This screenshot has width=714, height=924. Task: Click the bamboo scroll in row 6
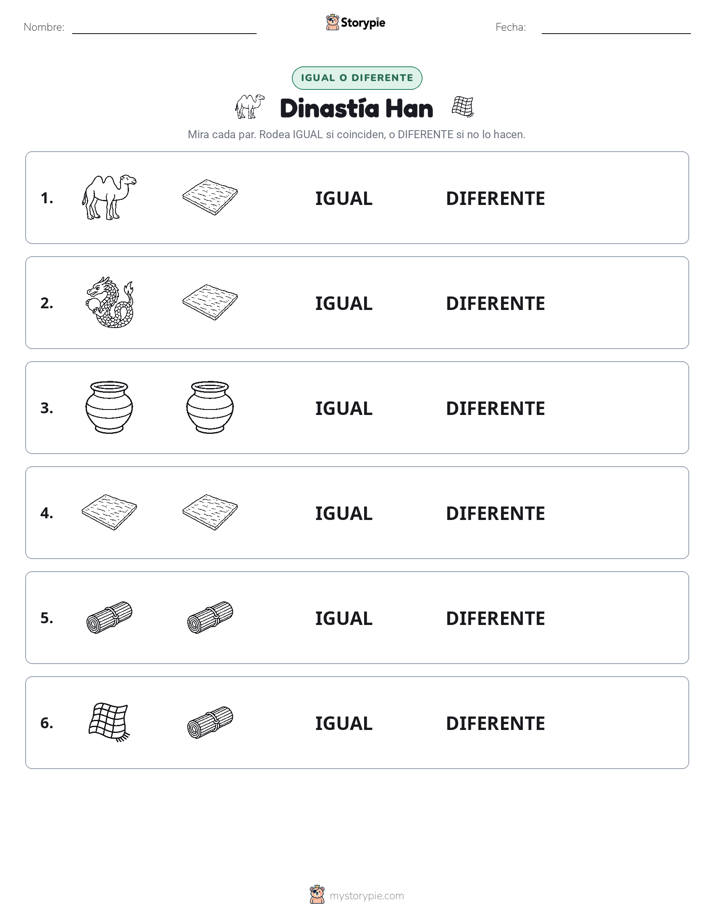(210, 722)
